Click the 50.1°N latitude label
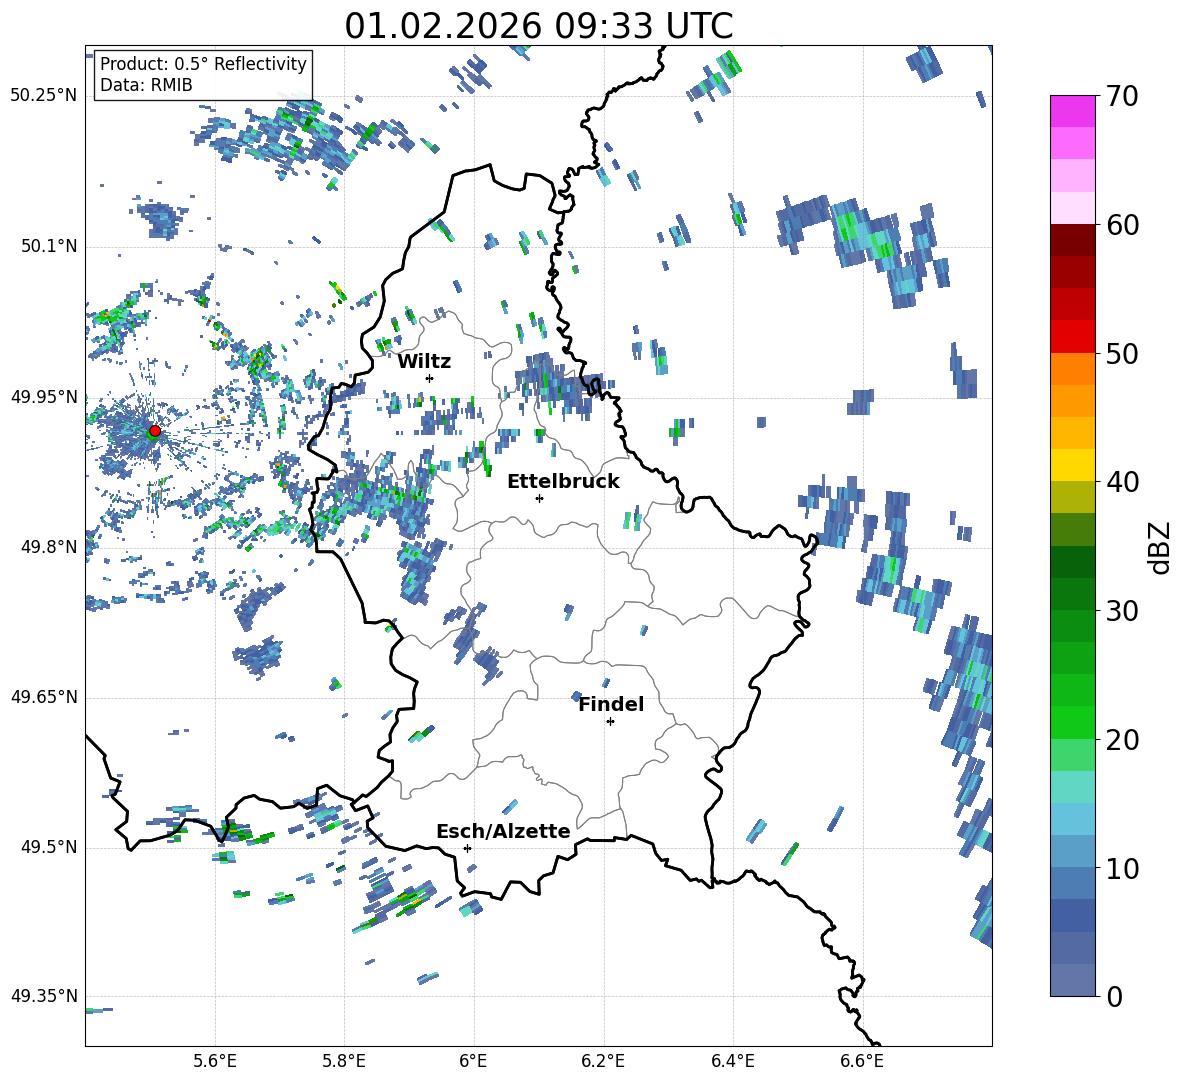1184x1081 pixels. [48, 246]
